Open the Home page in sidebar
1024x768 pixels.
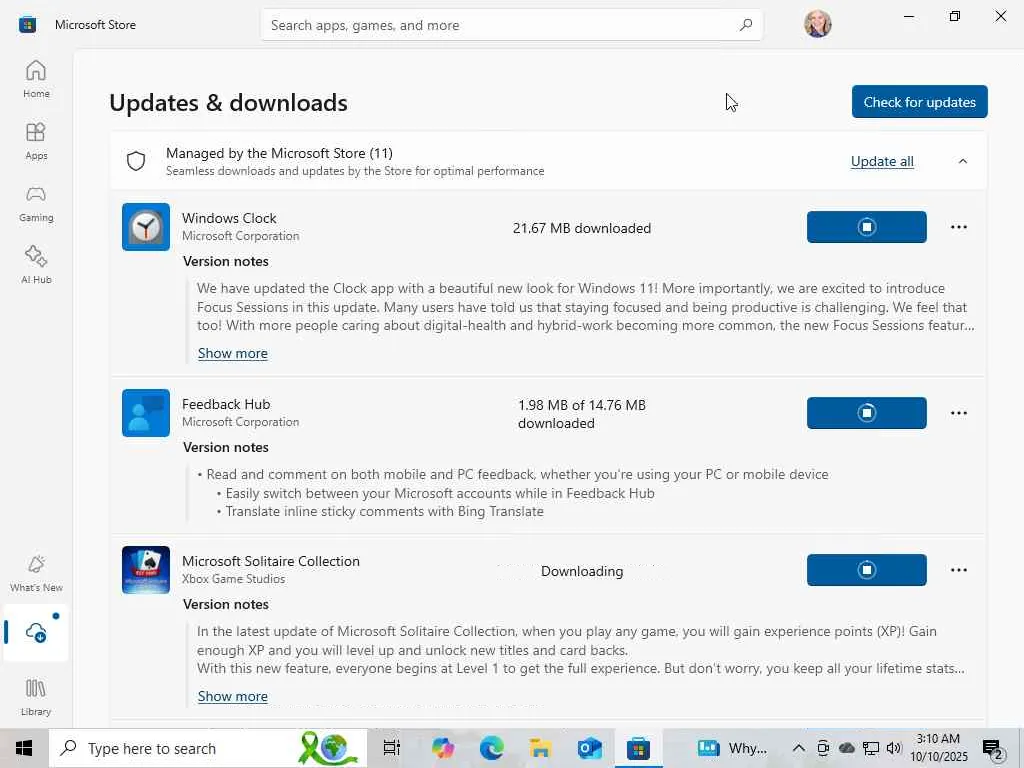click(36, 78)
